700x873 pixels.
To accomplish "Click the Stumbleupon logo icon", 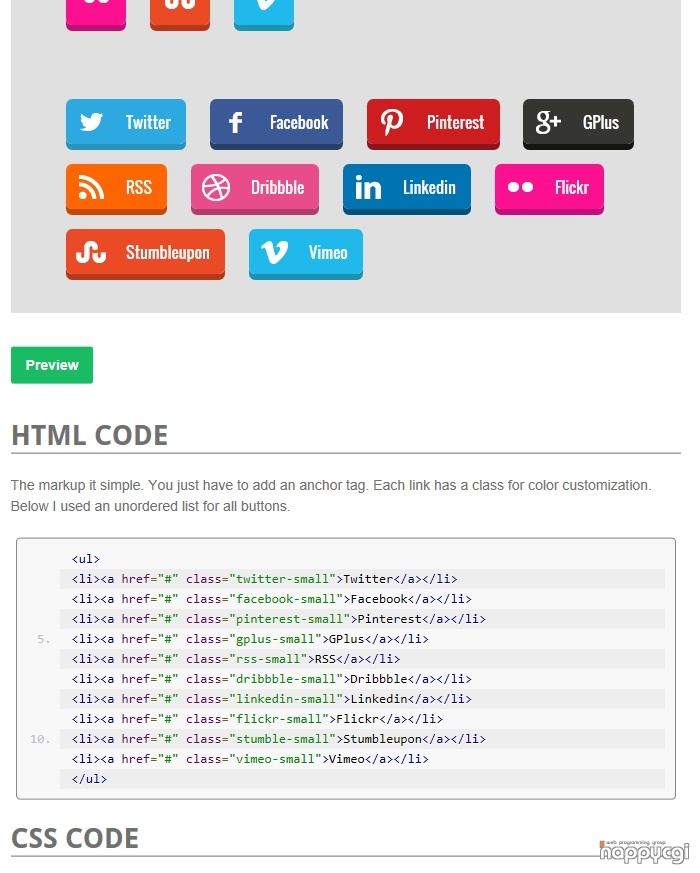I will tap(91, 252).
